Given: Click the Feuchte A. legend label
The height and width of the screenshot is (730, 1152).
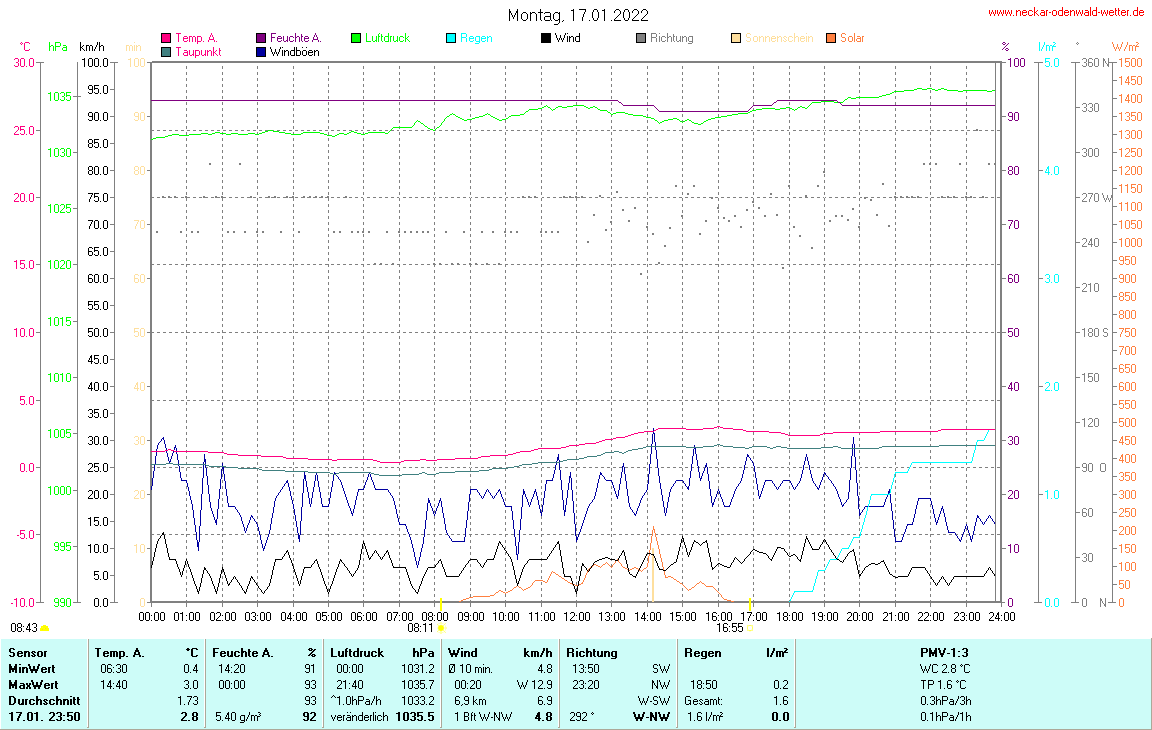Looking at the screenshot, I should pyautogui.click(x=295, y=38).
